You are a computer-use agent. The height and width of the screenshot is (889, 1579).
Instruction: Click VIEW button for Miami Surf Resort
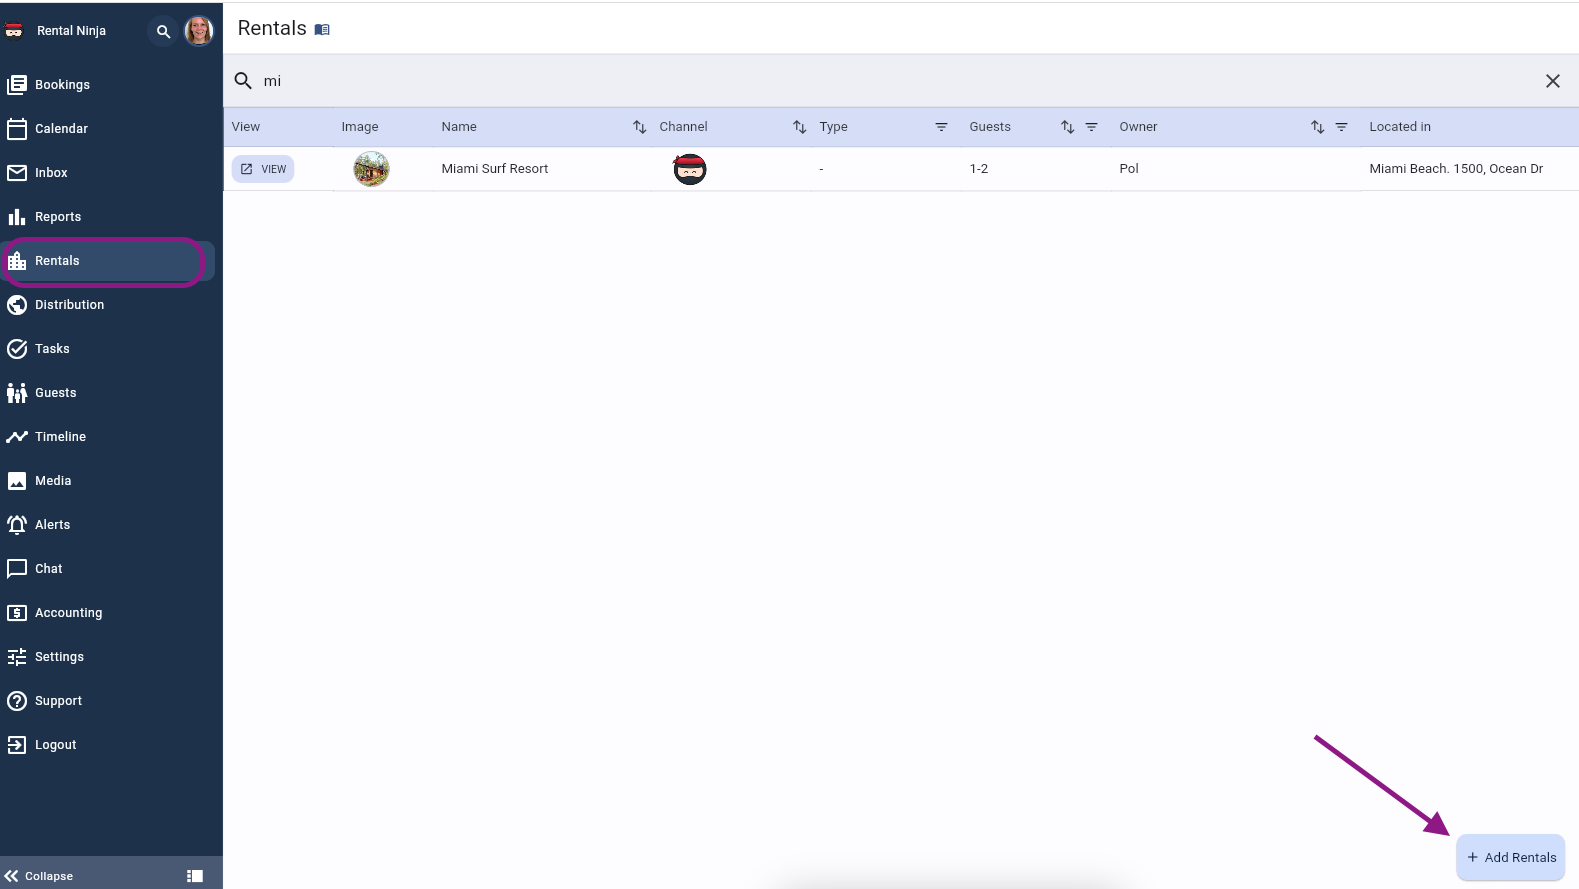tap(263, 169)
